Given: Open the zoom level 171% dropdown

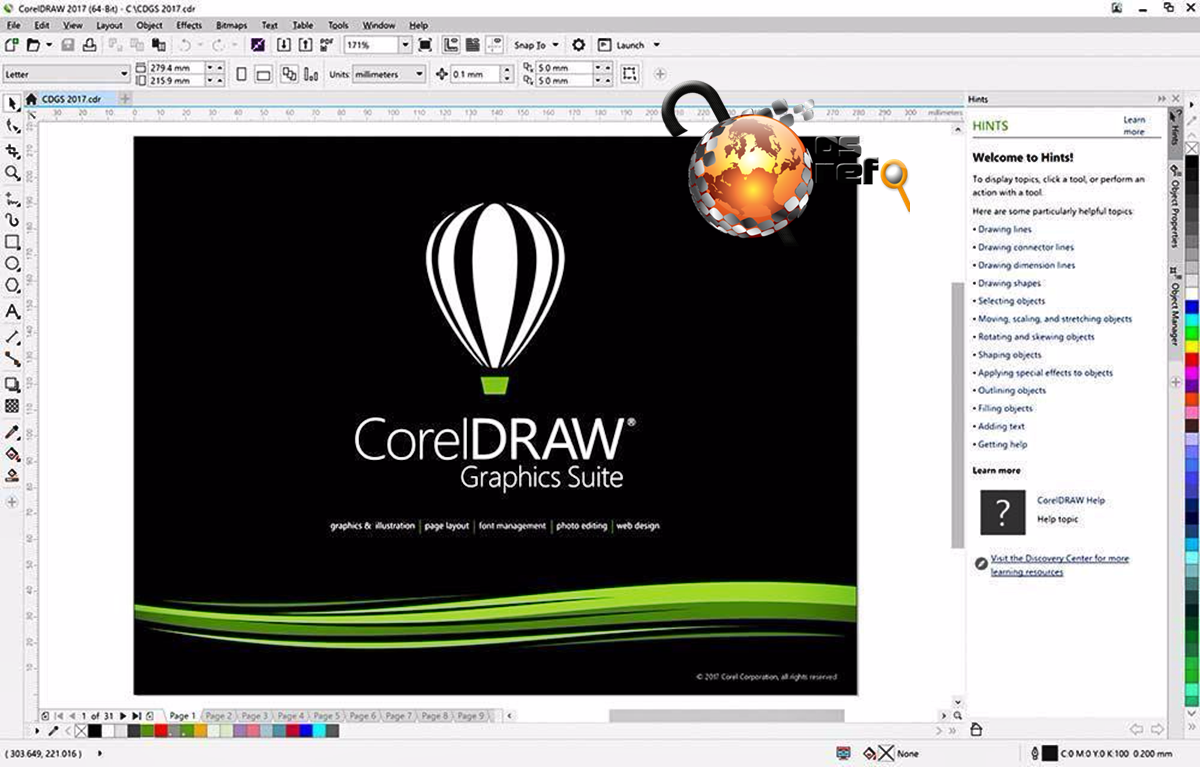Looking at the screenshot, I should (x=405, y=45).
